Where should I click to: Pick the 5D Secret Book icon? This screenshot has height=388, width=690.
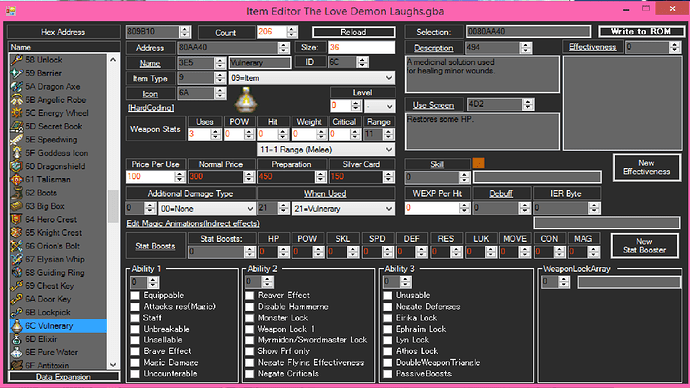click(17, 126)
